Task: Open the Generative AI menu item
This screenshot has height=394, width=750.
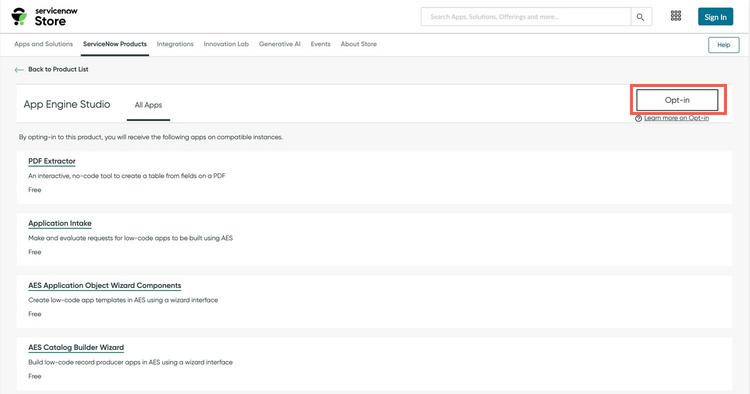Action: pos(280,44)
